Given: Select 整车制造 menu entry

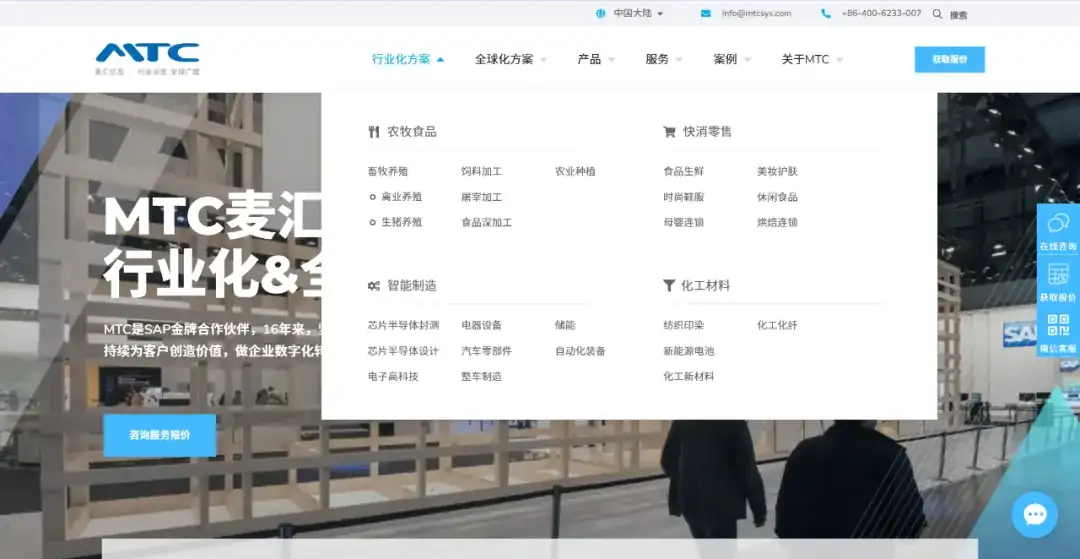Looking at the screenshot, I should tap(481, 377).
